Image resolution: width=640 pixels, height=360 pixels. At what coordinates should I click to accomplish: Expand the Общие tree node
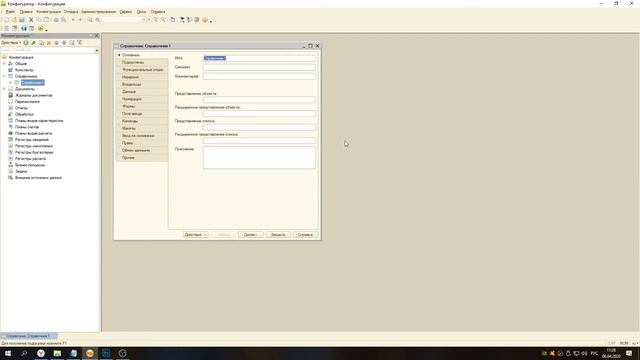pyautogui.click(x=4, y=64)
